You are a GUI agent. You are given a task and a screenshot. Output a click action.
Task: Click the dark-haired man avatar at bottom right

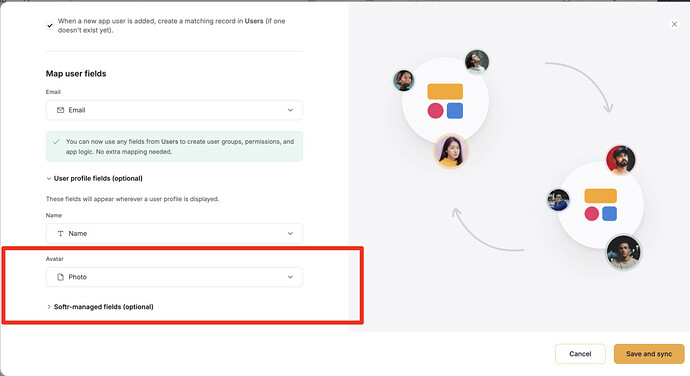624,252
